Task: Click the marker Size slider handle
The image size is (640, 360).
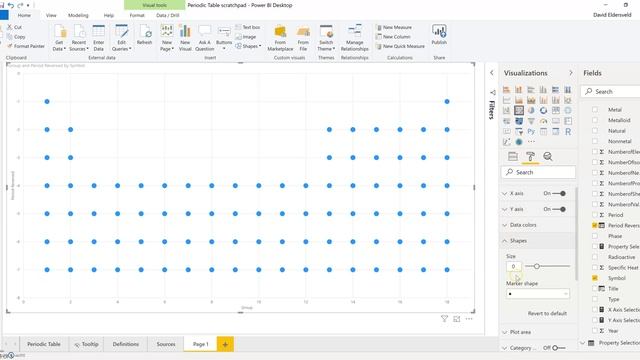Action: (x=537, y=266)
